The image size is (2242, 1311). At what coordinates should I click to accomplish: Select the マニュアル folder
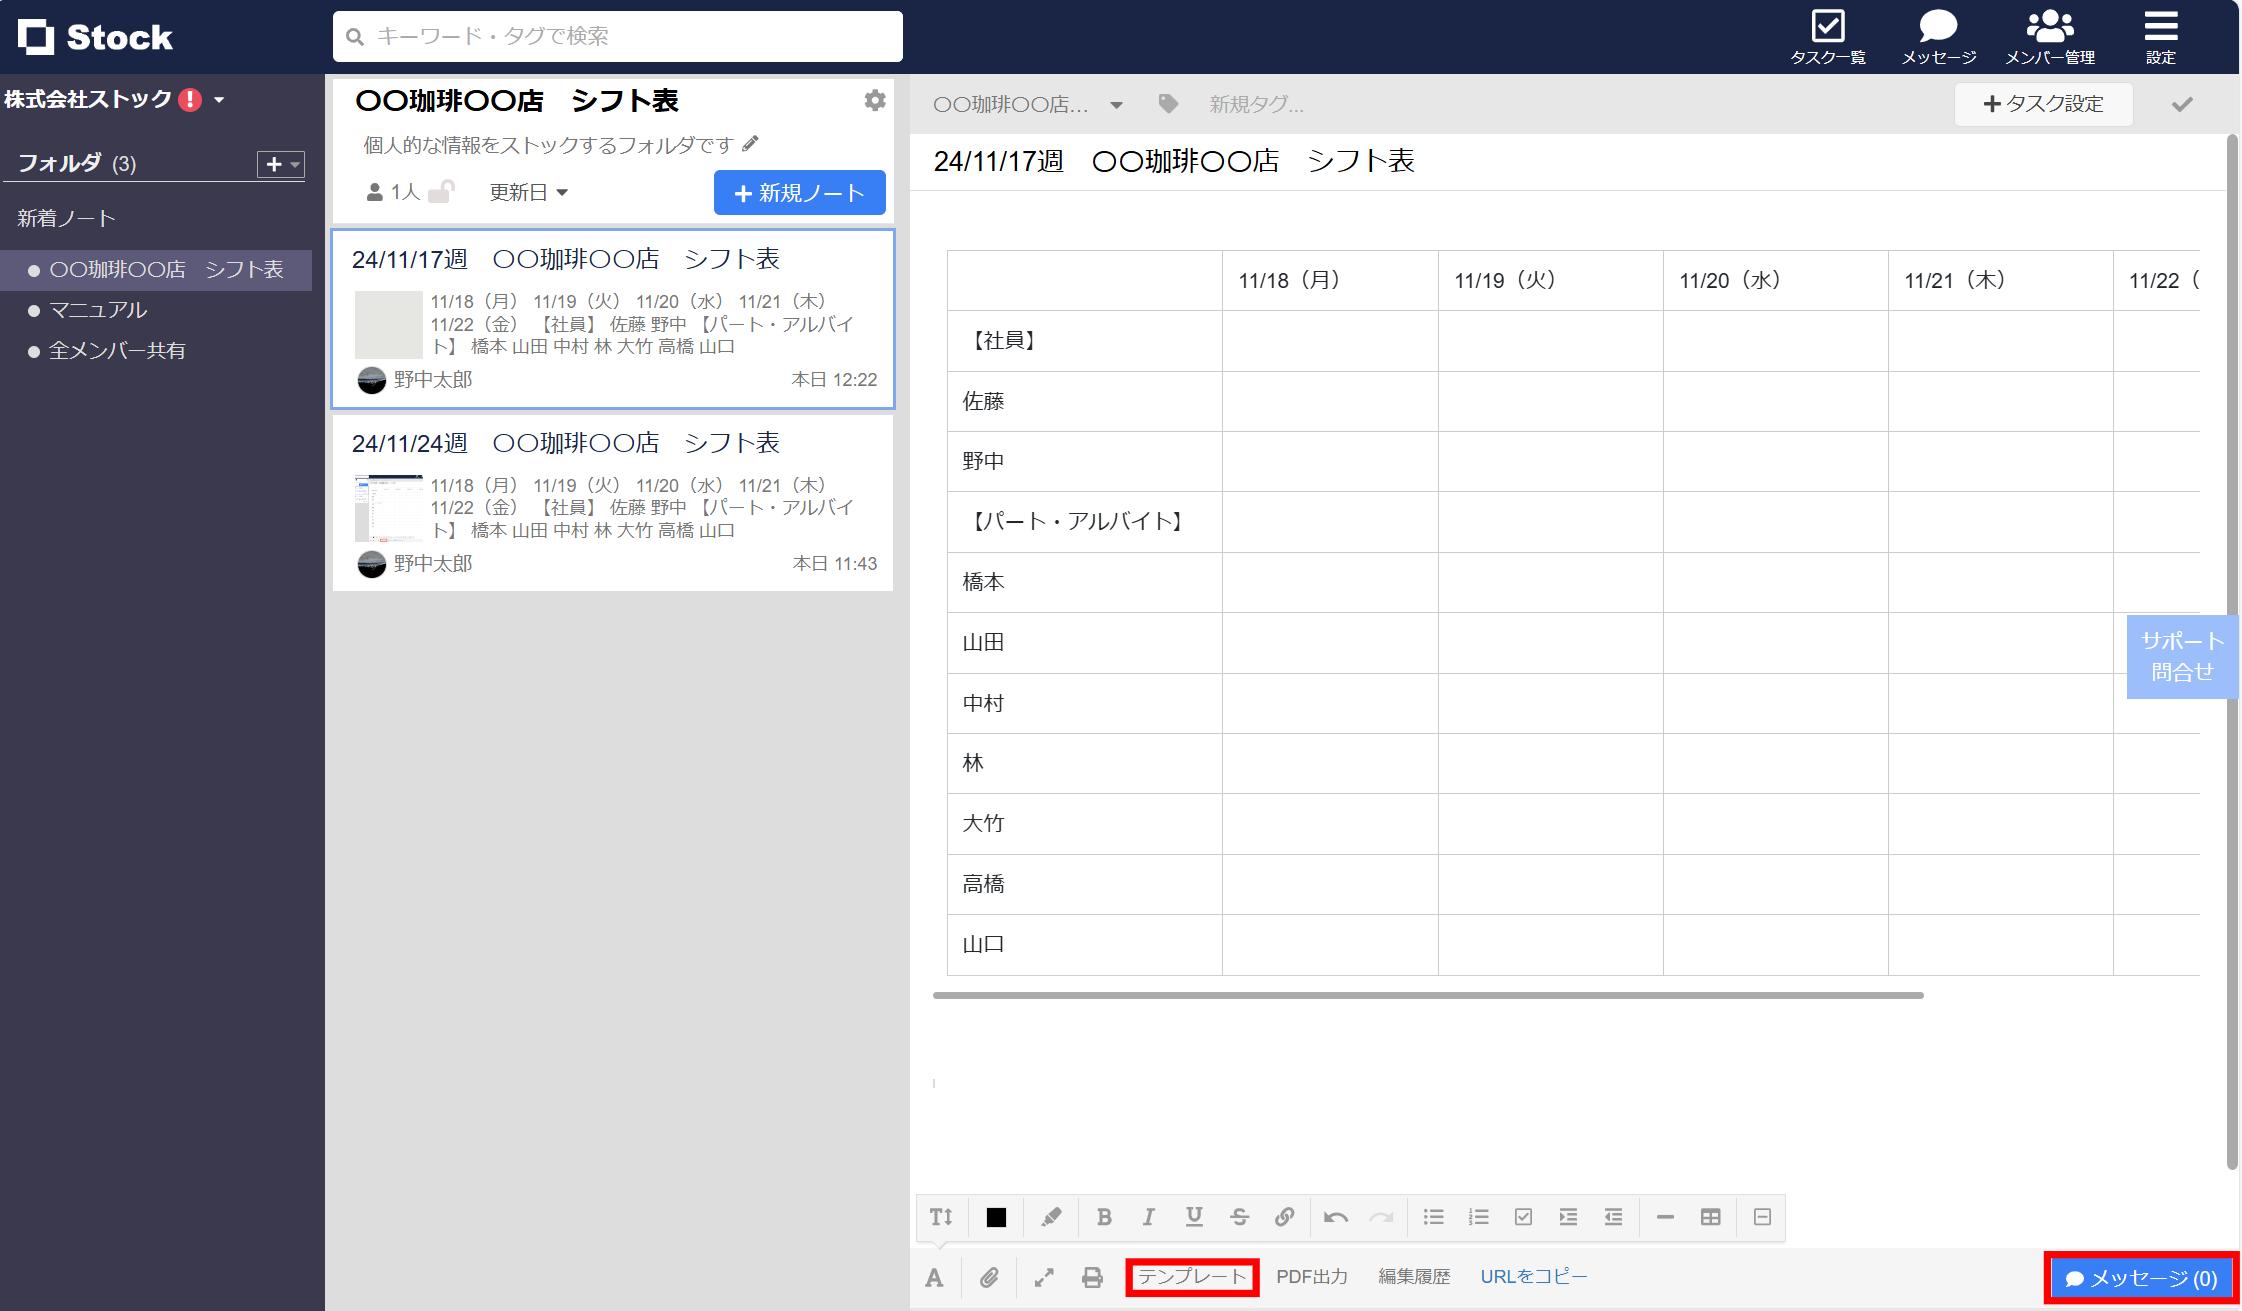tap(98, 310)
